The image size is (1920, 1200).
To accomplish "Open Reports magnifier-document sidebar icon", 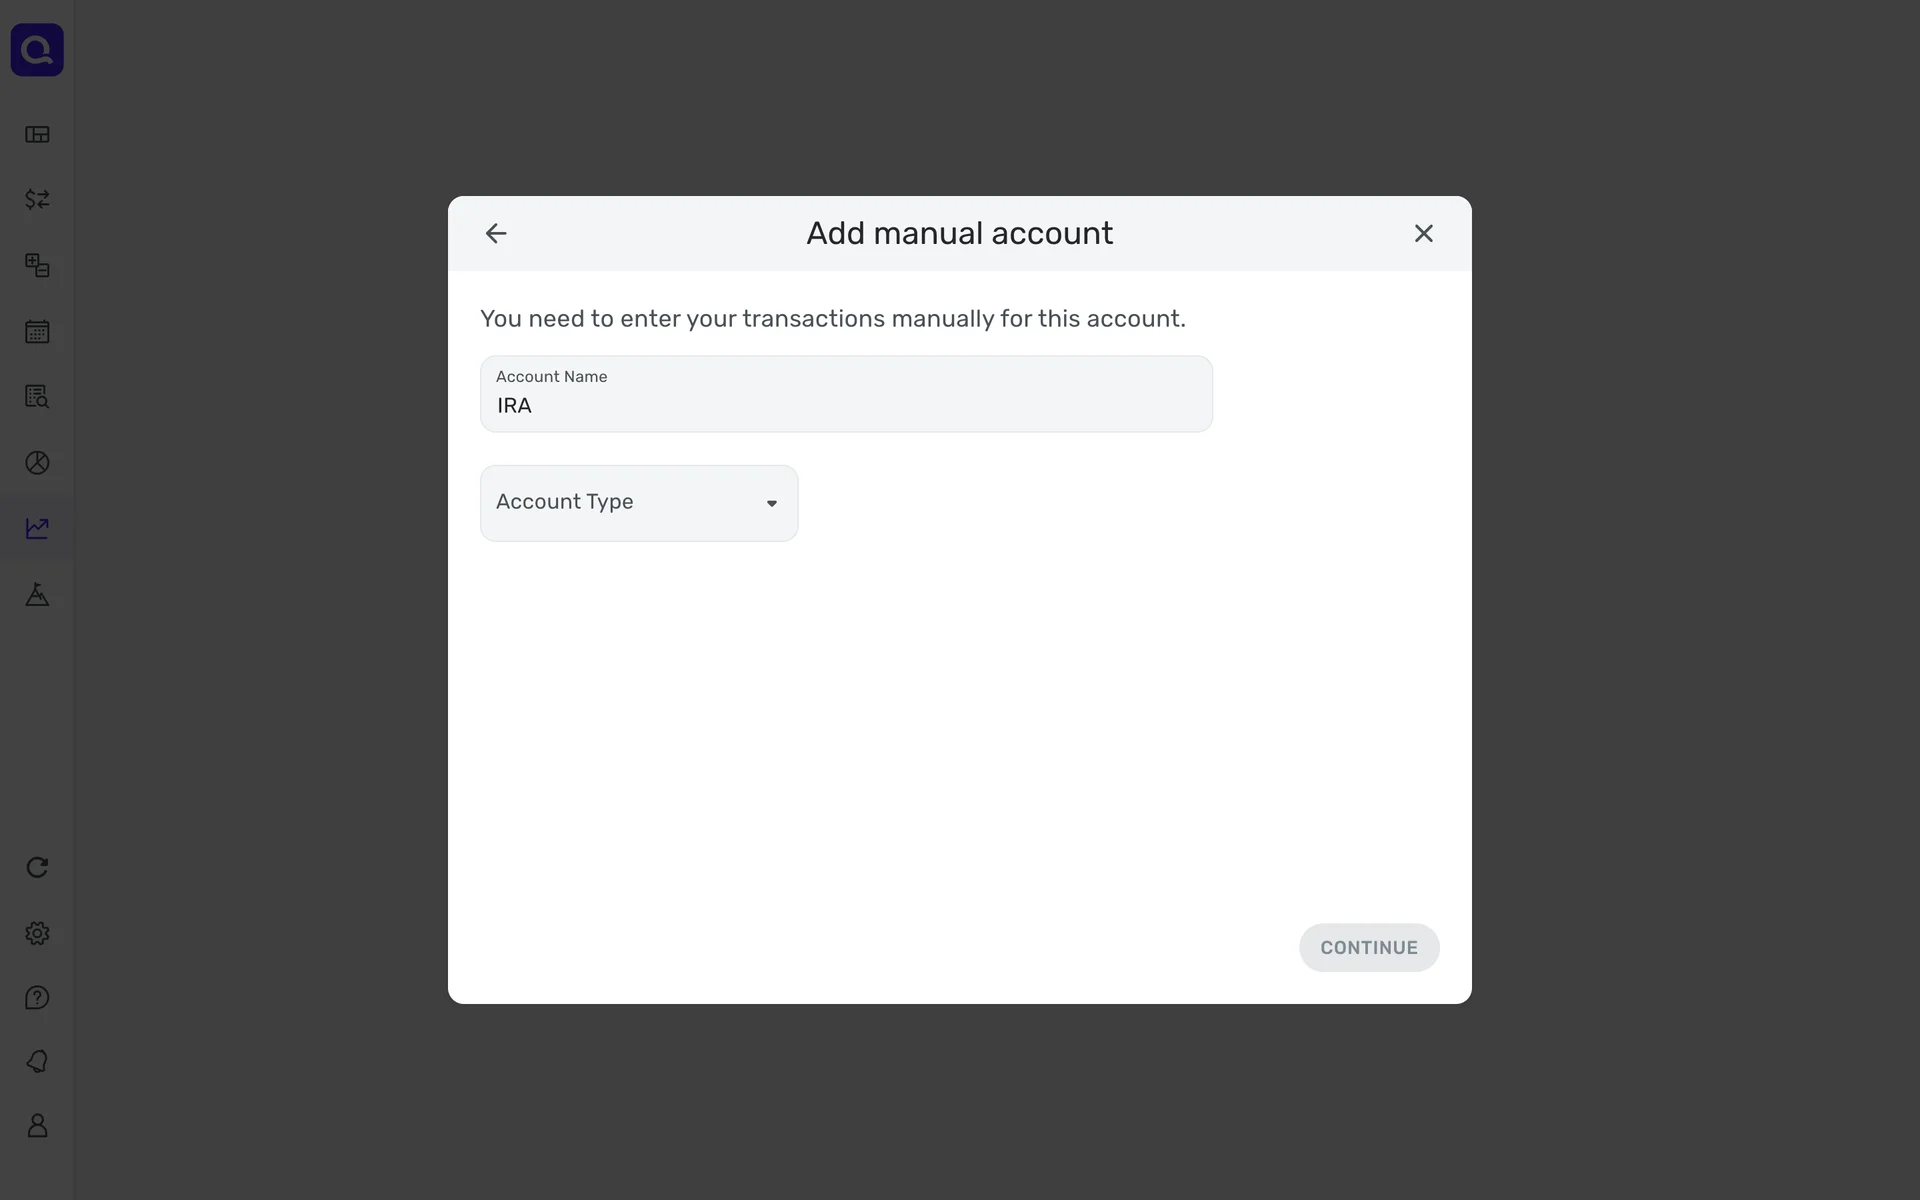I will tap(37, 397).
